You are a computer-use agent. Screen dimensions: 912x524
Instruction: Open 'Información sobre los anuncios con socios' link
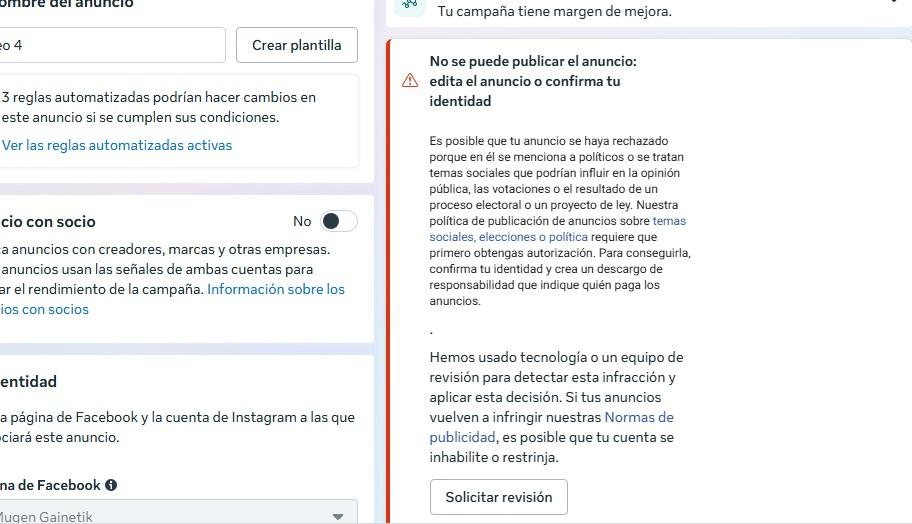[275, 289]
